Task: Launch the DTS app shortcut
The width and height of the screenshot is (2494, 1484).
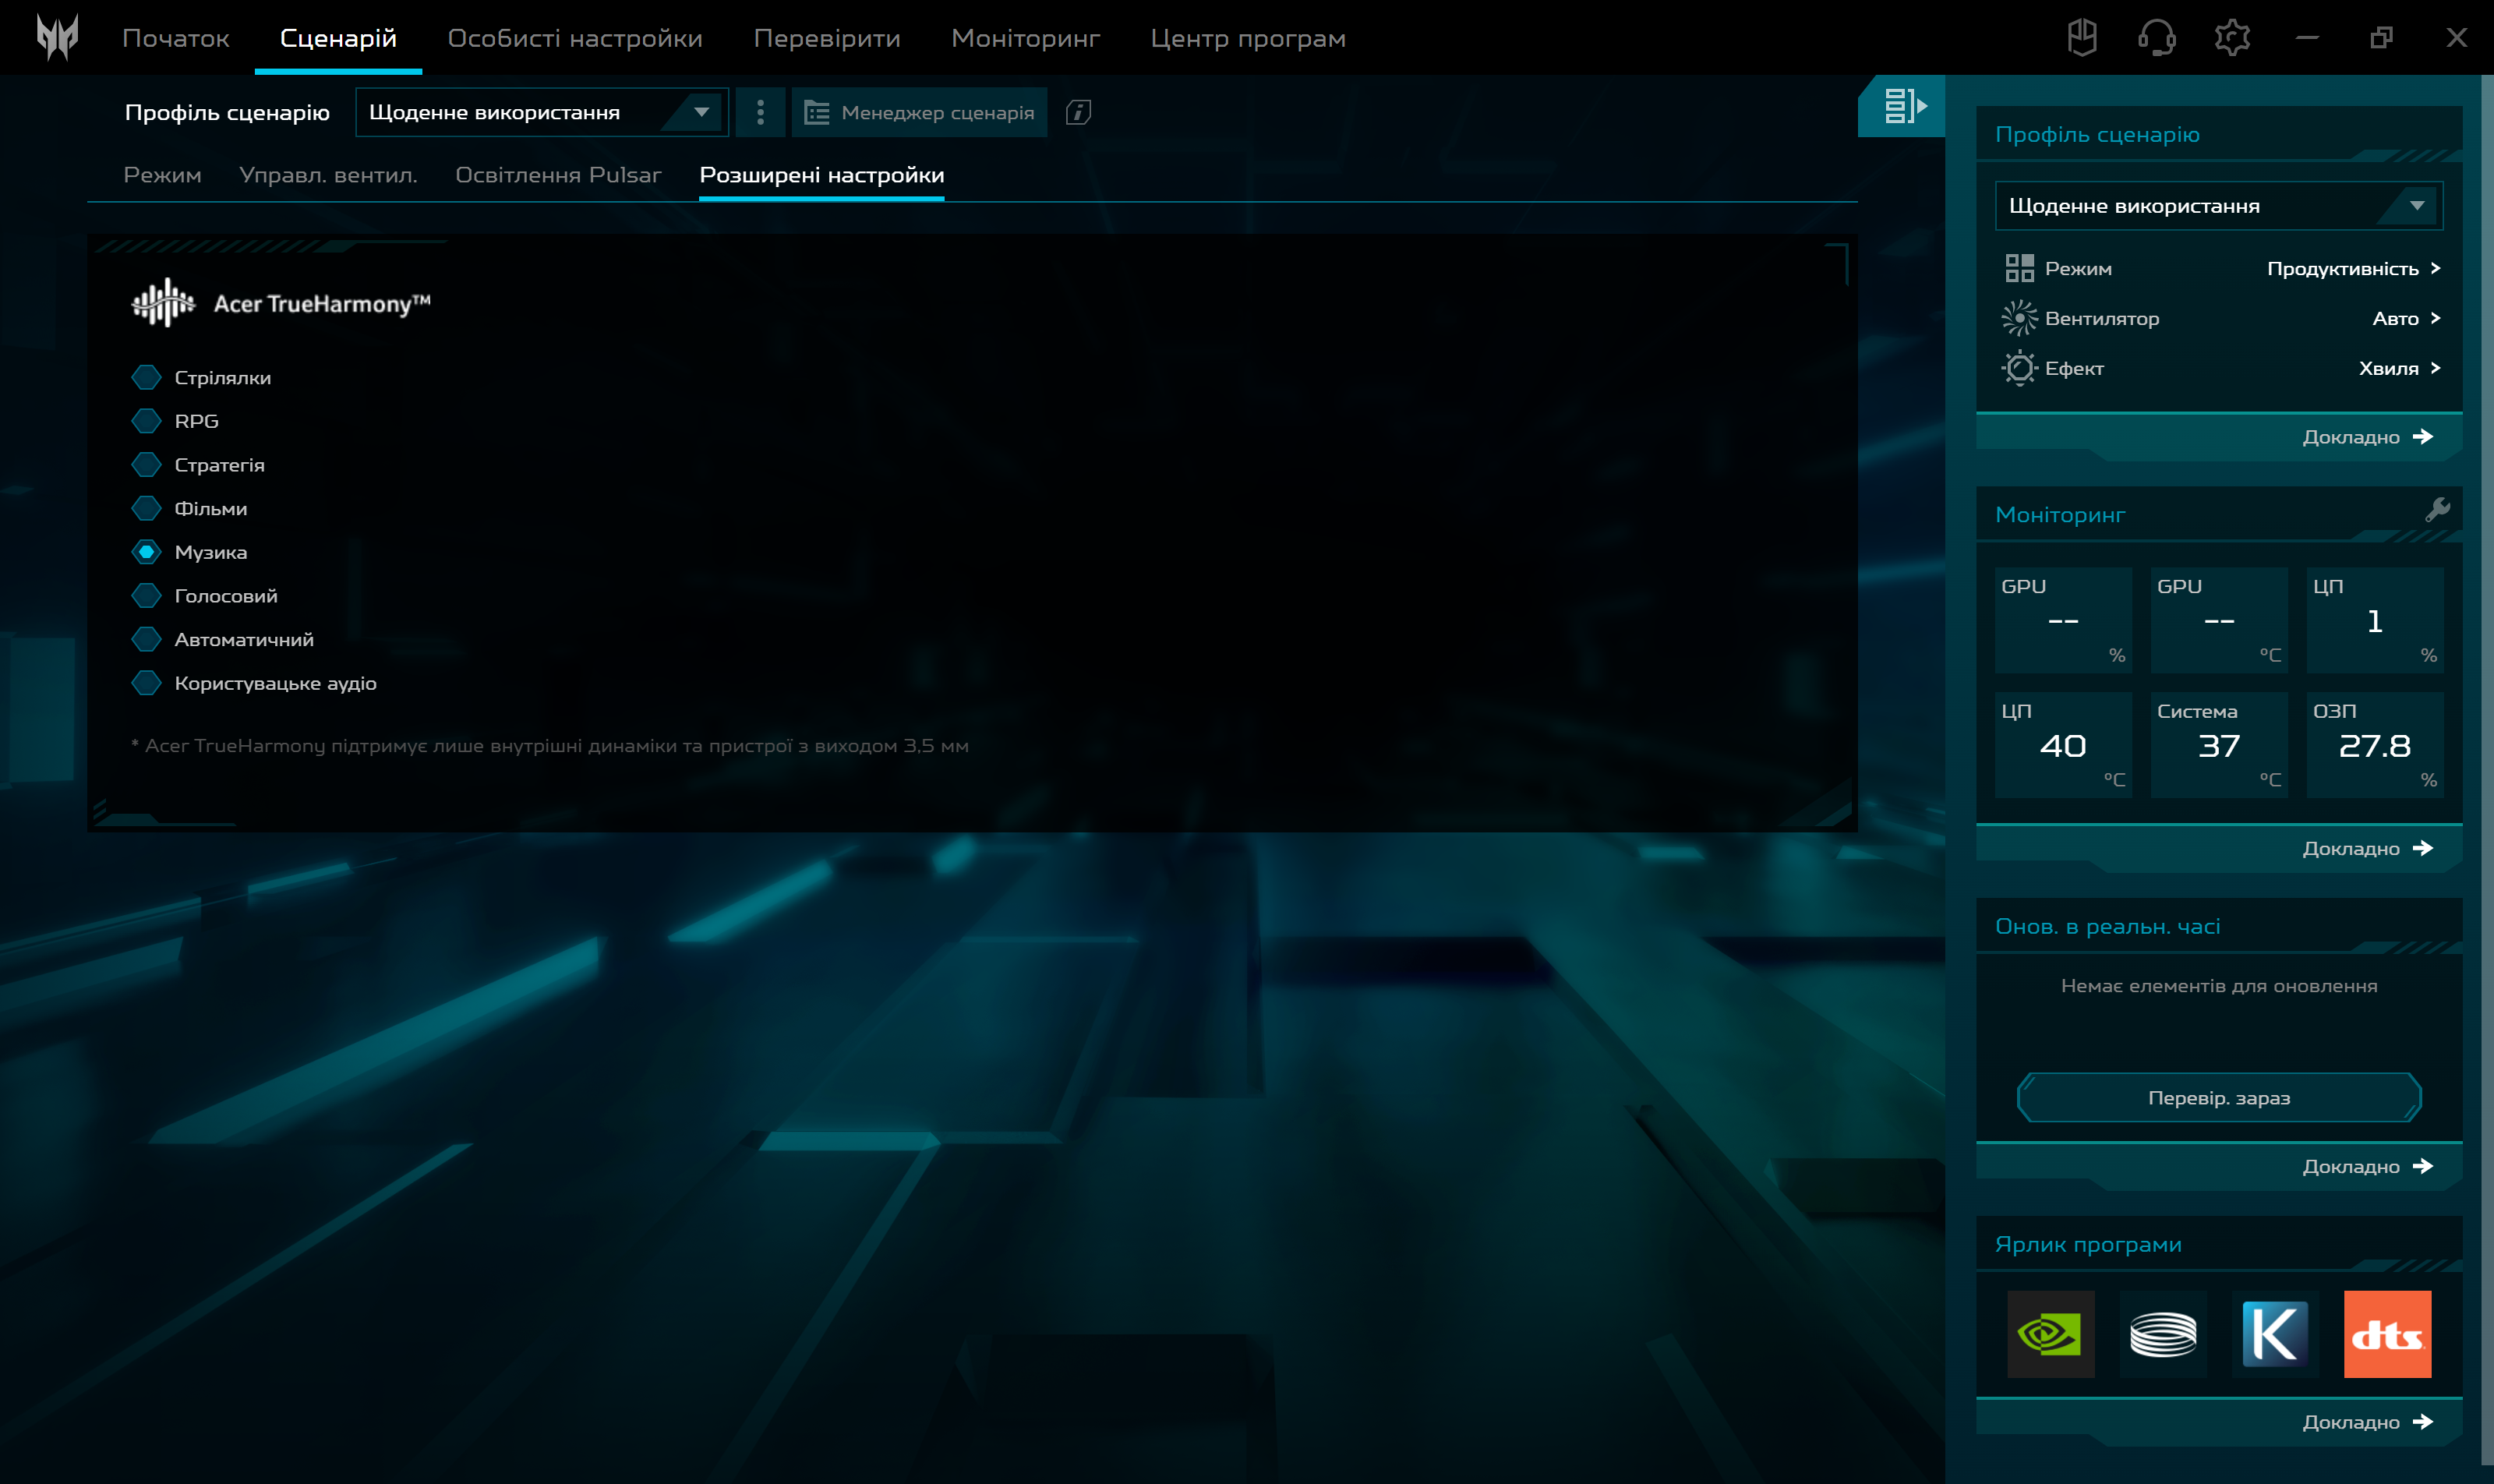Action: 2387,1334
